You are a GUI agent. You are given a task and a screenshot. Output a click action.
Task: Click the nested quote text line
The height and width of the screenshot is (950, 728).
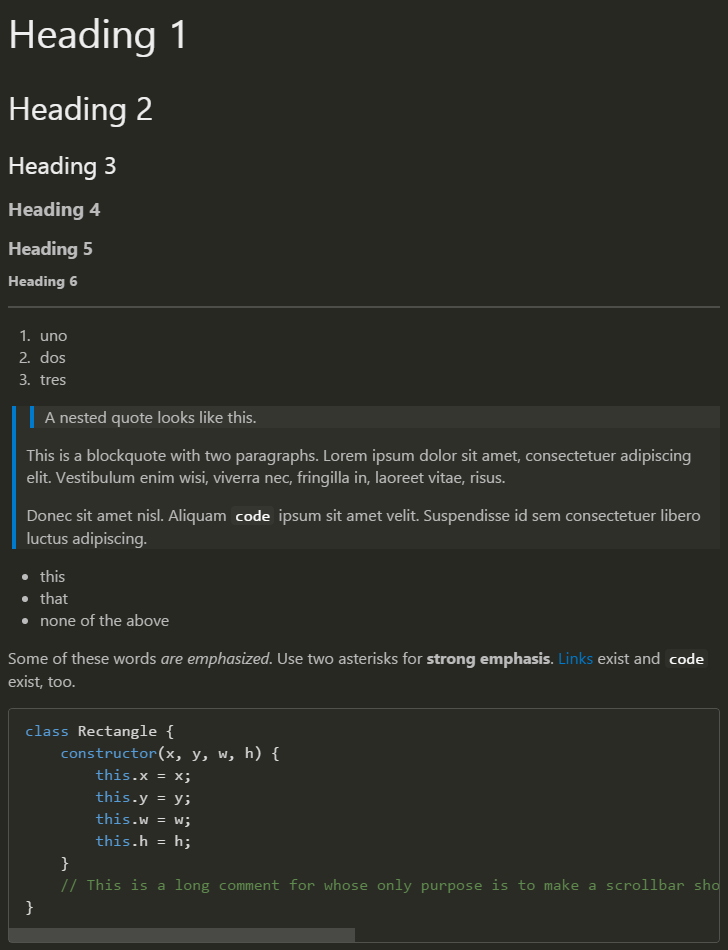pyautogui.click(x=150, y=418)
